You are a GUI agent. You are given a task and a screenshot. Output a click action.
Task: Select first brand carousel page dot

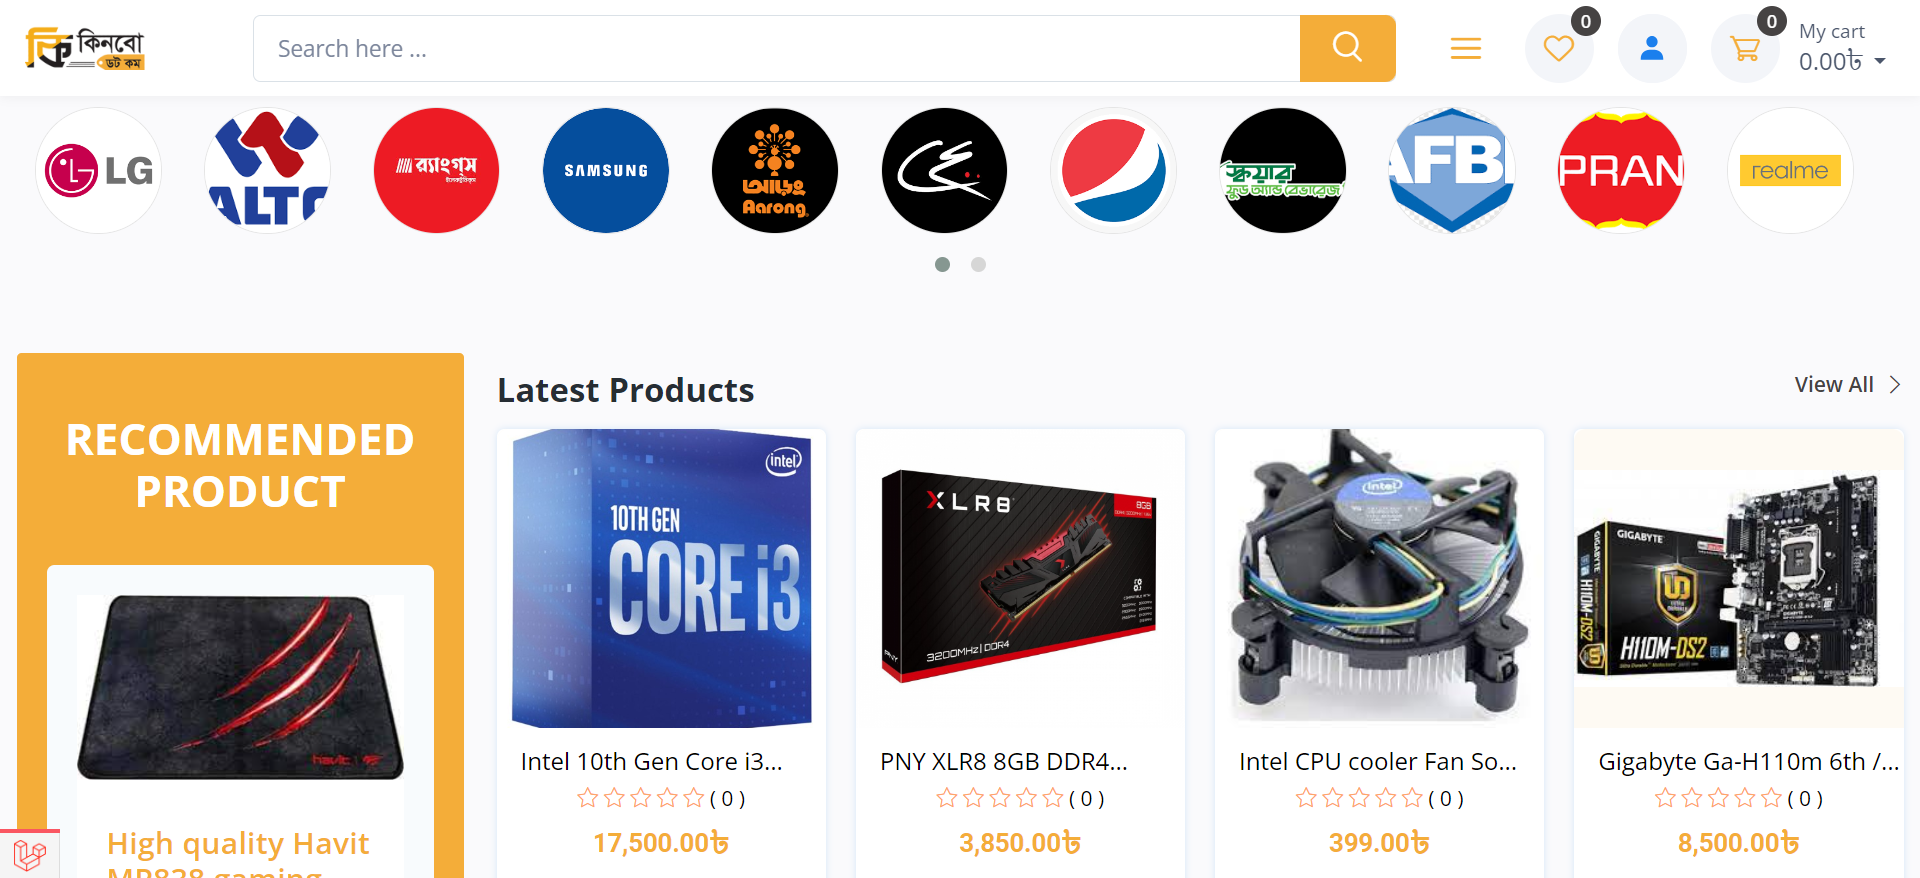pos(942,264)
